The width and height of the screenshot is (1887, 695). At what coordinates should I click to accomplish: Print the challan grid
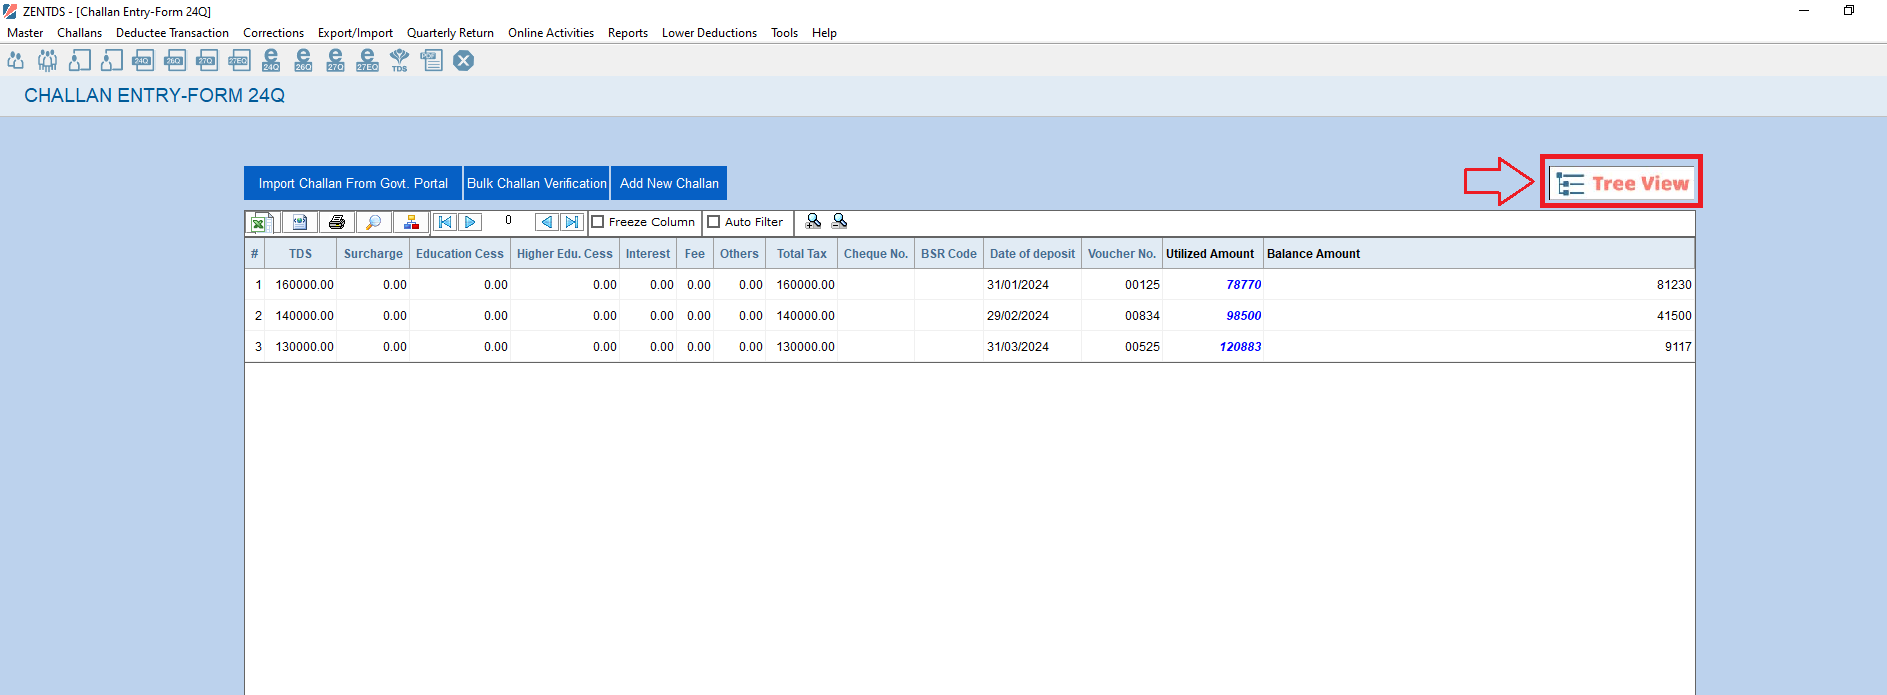[336, 222]
